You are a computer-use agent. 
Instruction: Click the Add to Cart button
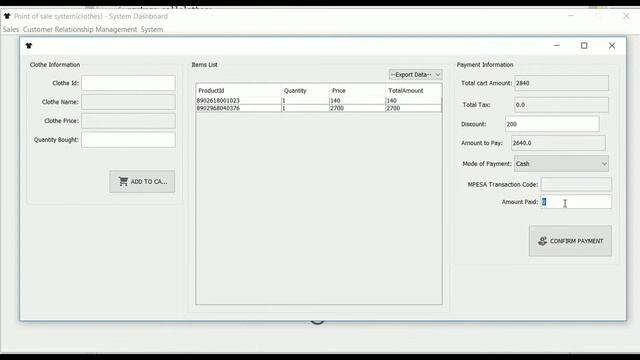pos(142,182)
